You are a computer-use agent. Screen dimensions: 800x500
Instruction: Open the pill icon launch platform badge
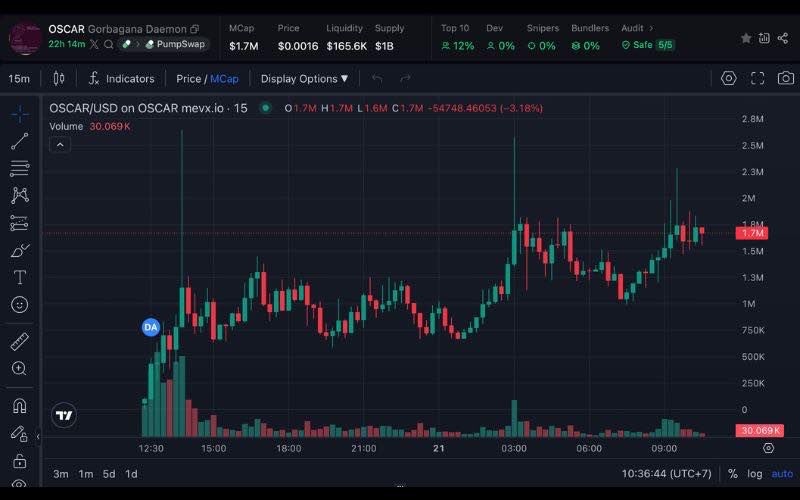click(127, 44)
